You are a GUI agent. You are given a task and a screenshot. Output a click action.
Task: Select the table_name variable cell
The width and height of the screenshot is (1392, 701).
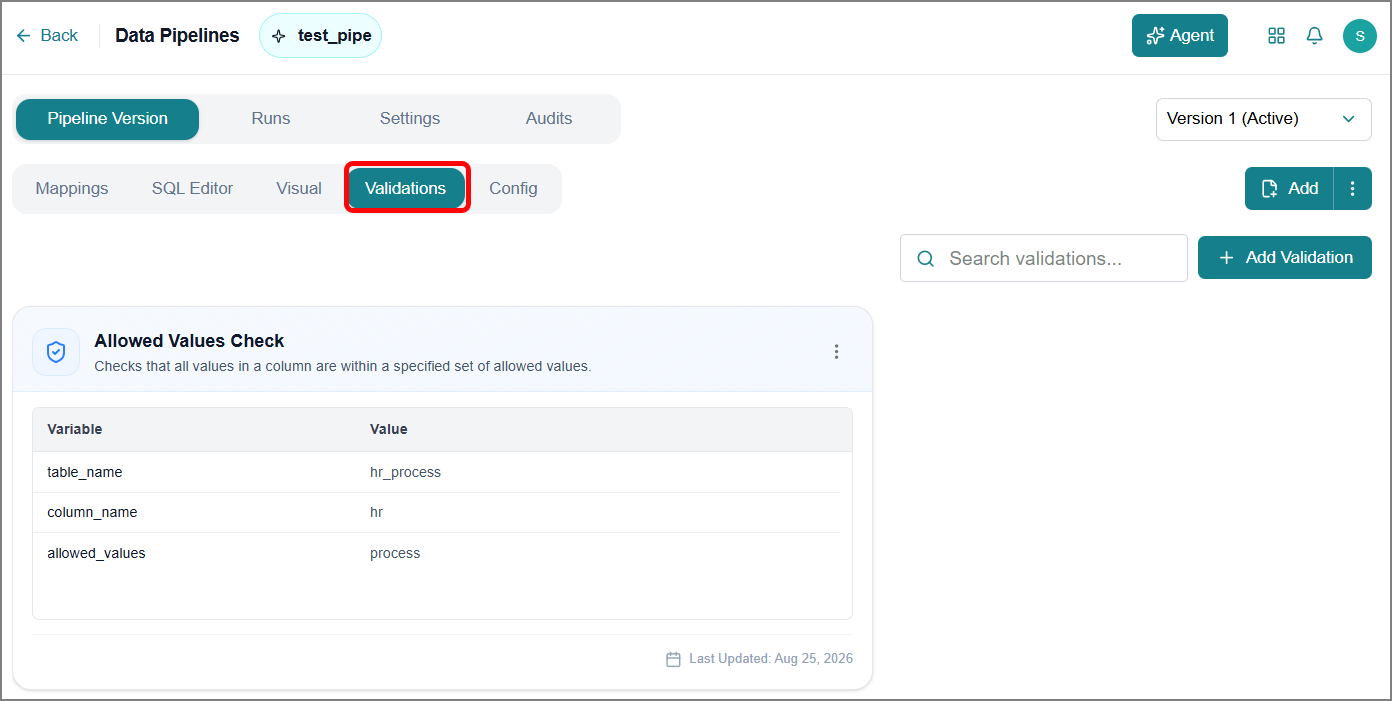pyautogui.click(x=85, y=472)
